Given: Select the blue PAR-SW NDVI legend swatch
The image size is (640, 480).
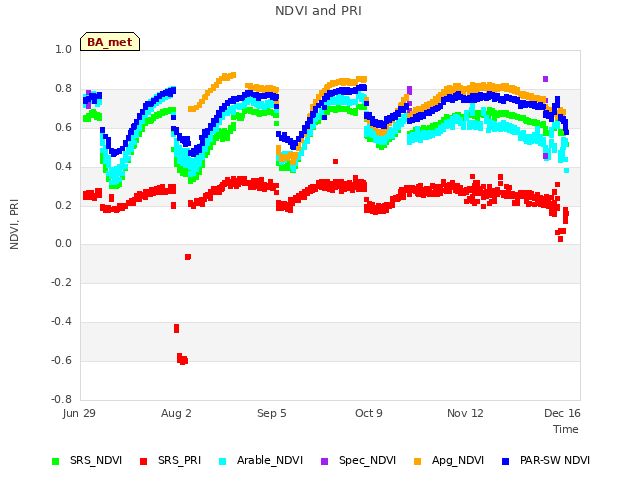Looking at the screenshot, I should coord(505,461).
